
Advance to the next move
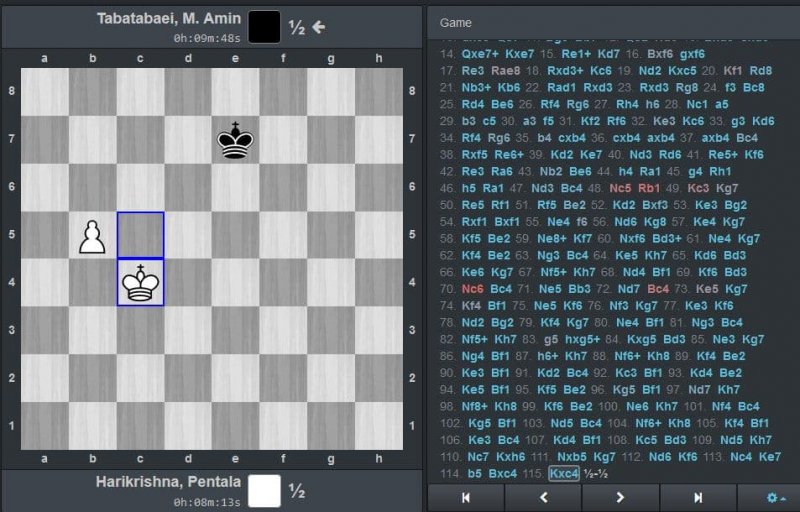point(620,497)
